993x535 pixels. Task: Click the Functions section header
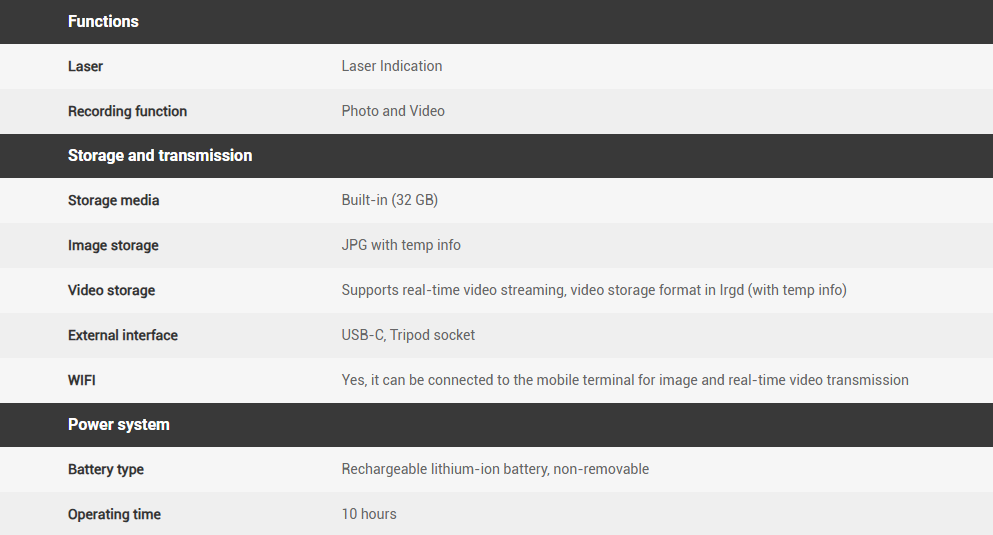point(103,21)
